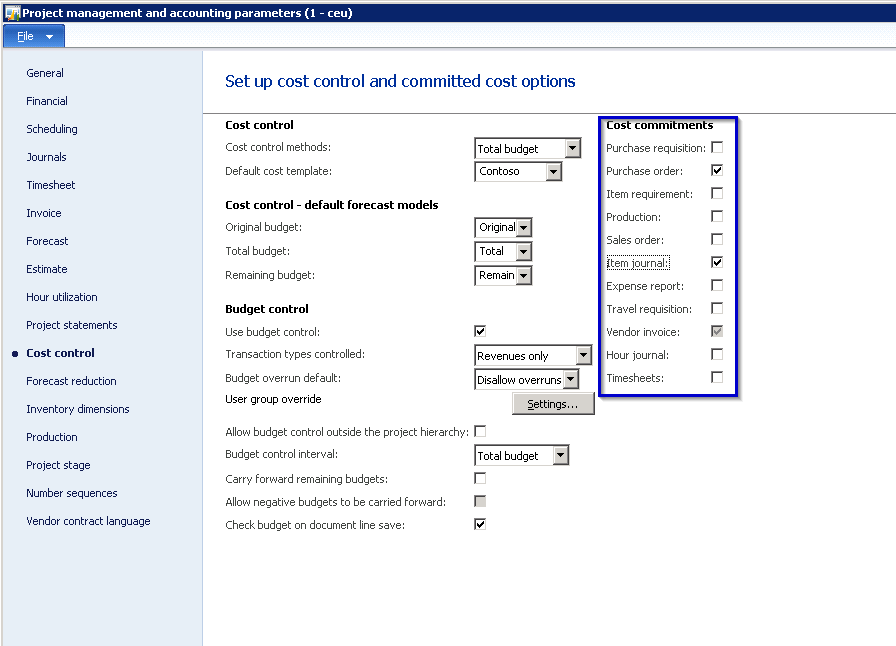Switch to Forecast reduction section
Viewport: 896px width, 646px height.
[x=71, y=381]
